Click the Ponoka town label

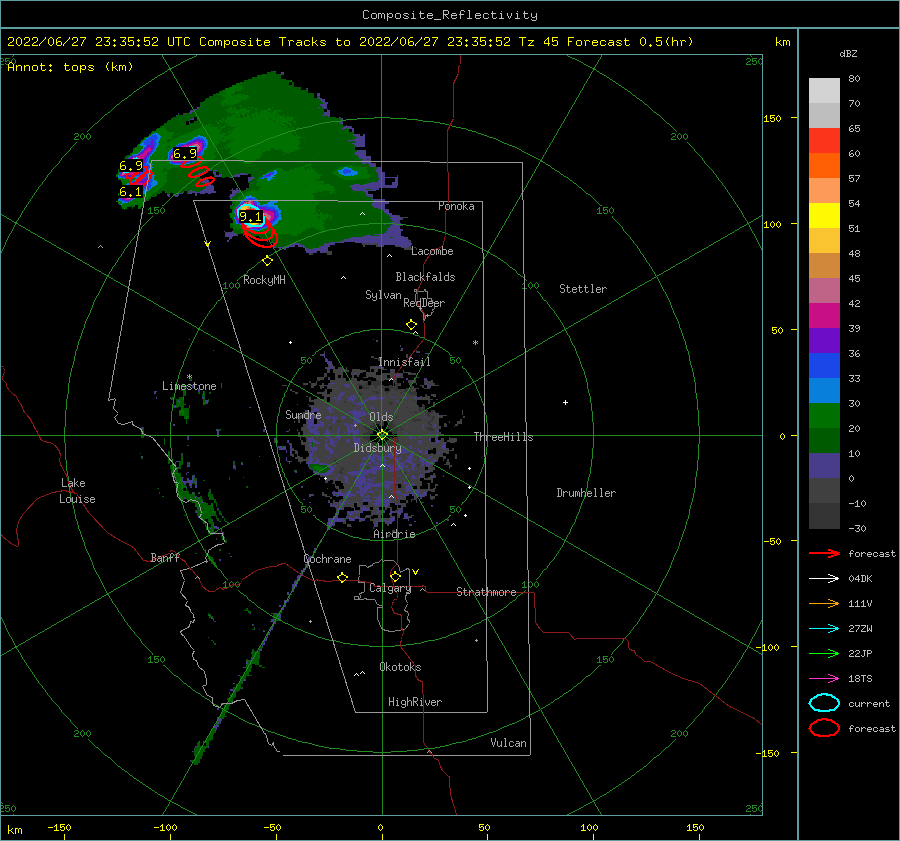coord(456,206)
